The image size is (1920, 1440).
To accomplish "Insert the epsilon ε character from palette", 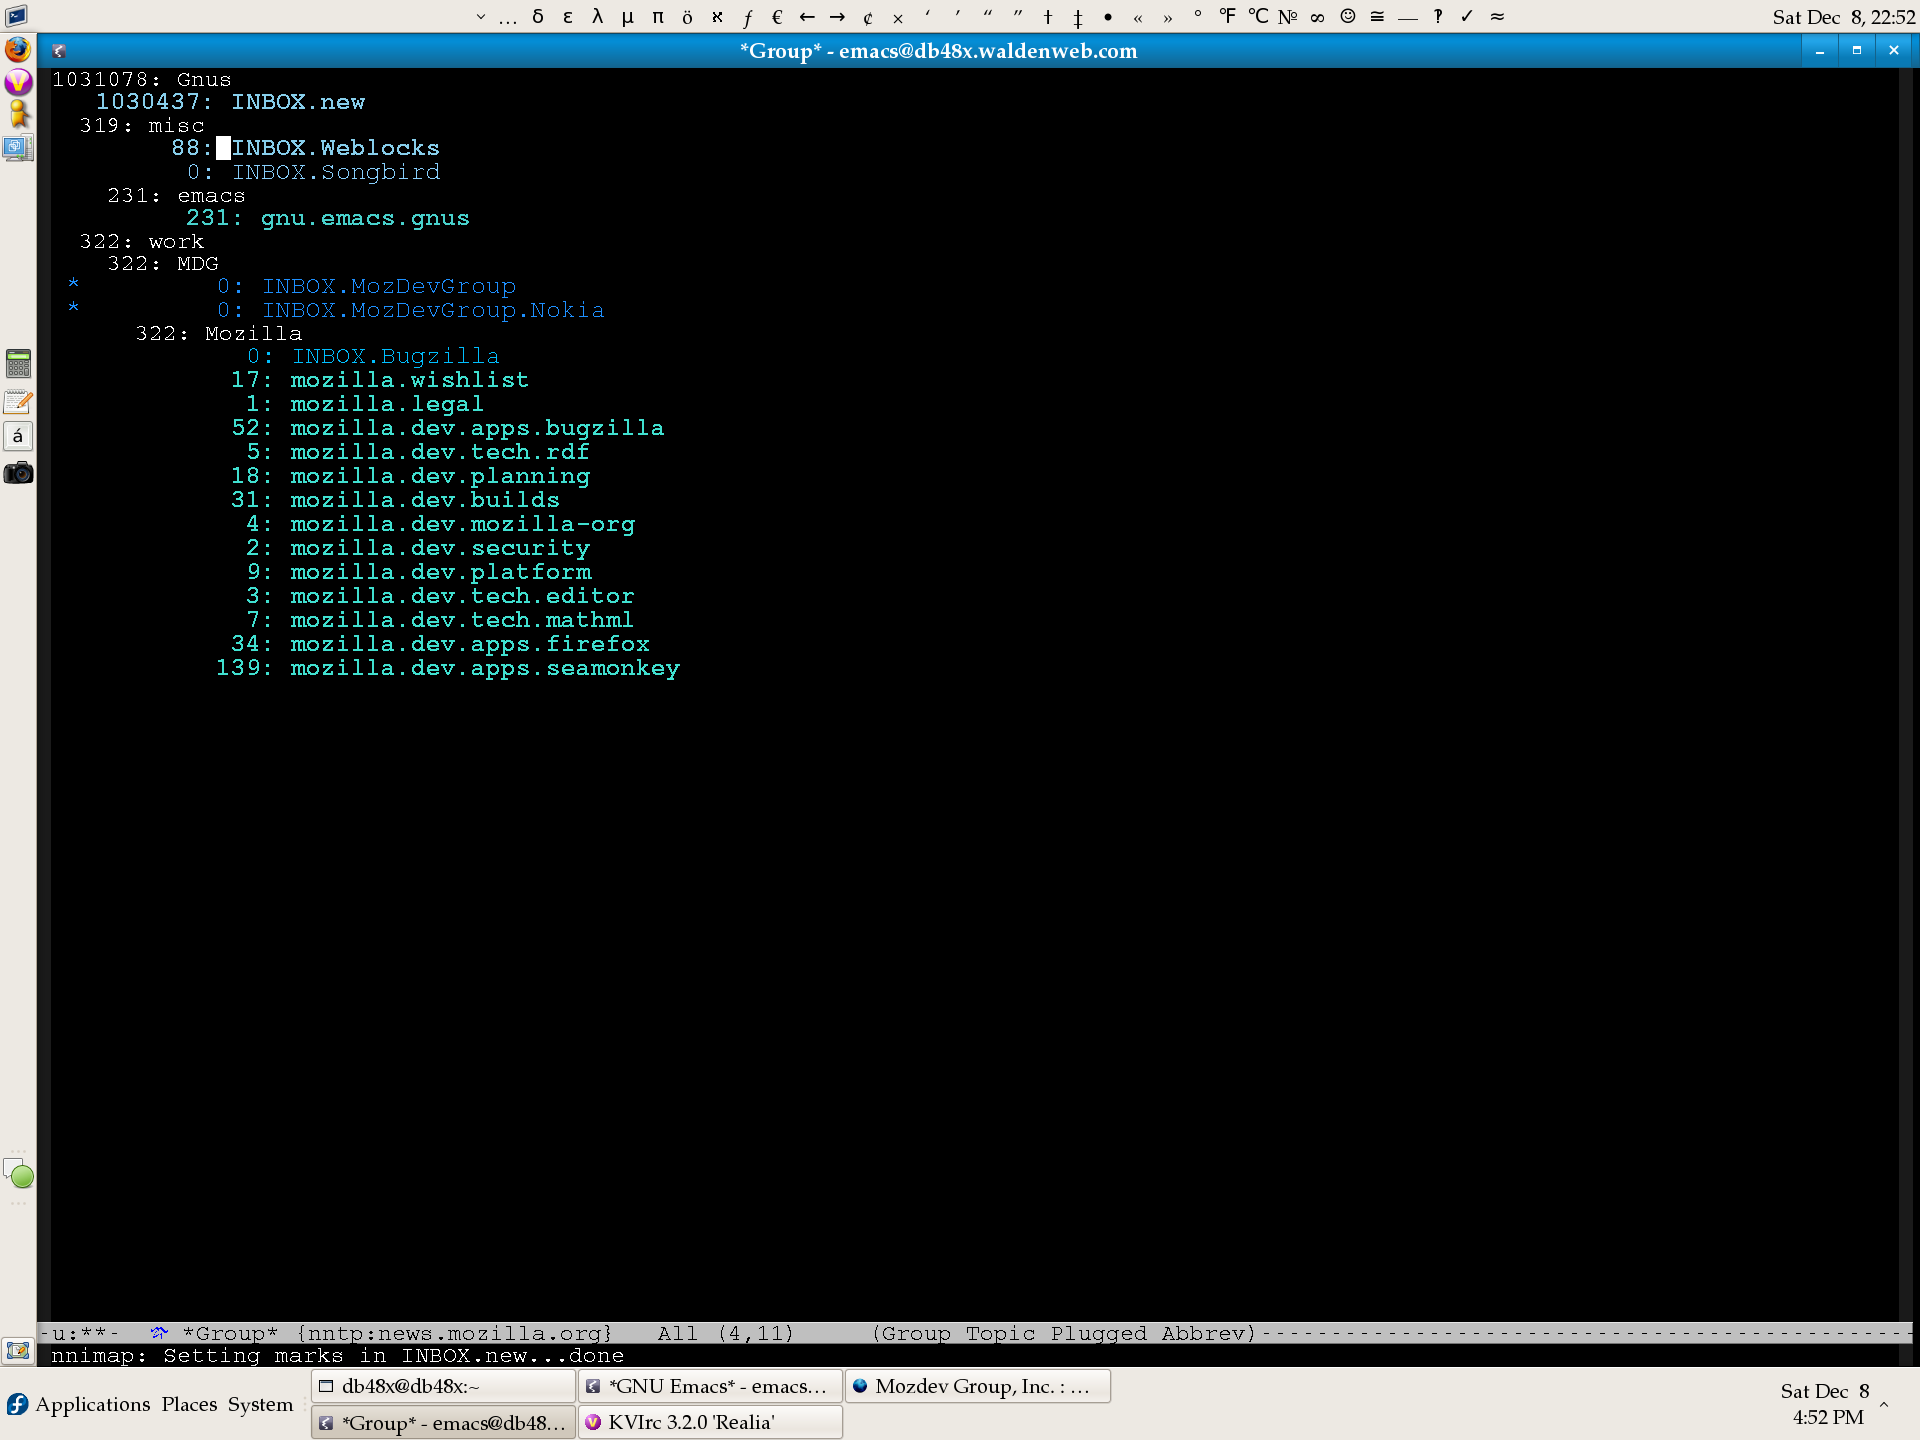I will [x=568, y=16].
